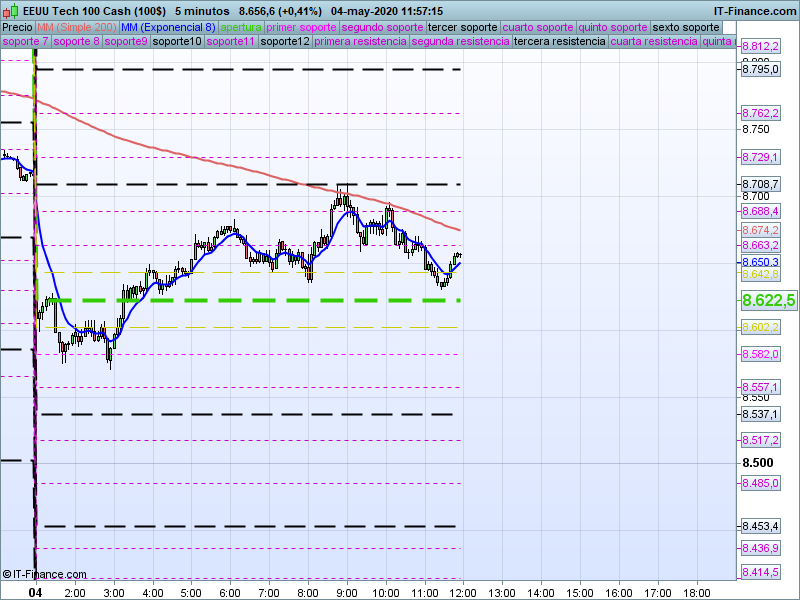800x600 pixels.
Task: Select the Precio indicator label
Action: tap(17, 27)
